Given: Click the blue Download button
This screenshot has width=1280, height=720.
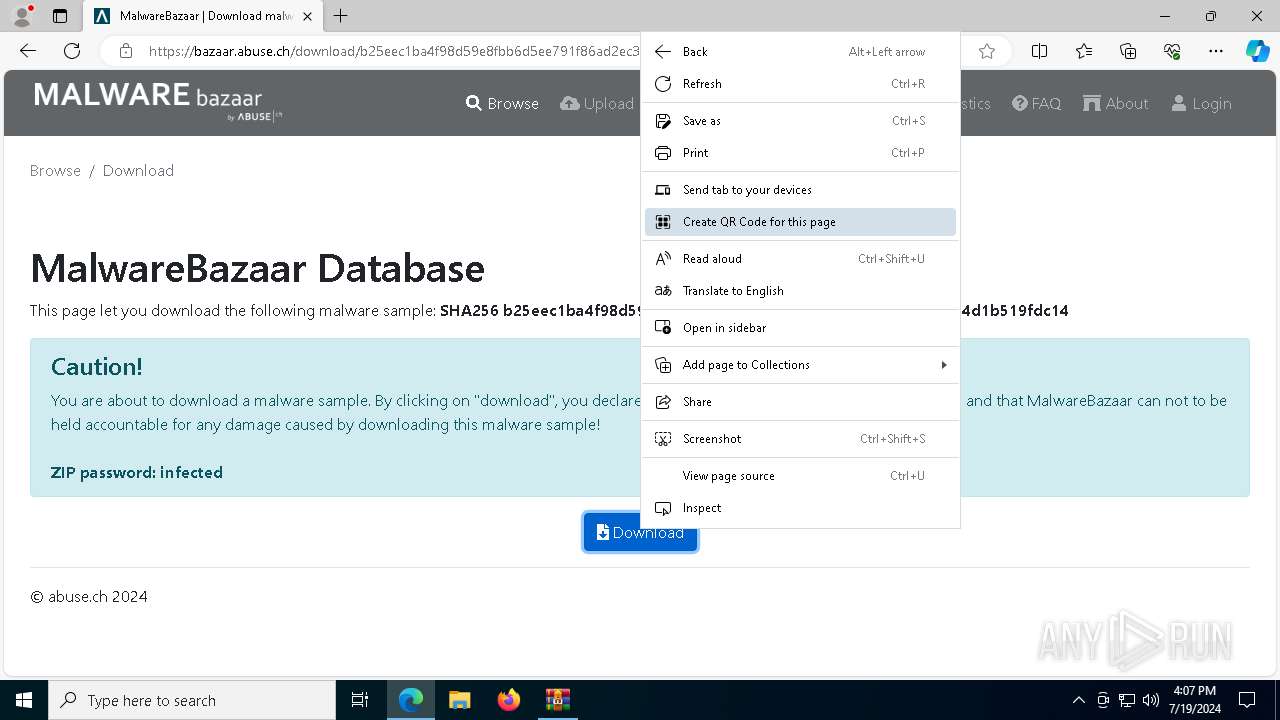Looking at the screenshot, I should 640,533.
